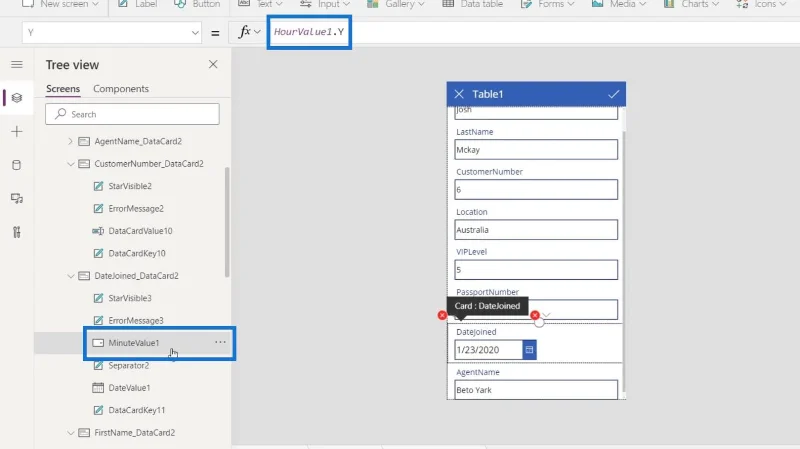Collapse the CustomerNumber_DataCard2 tree node
The width and height of the screenshot is (800, 449).
tap(70, 164)
